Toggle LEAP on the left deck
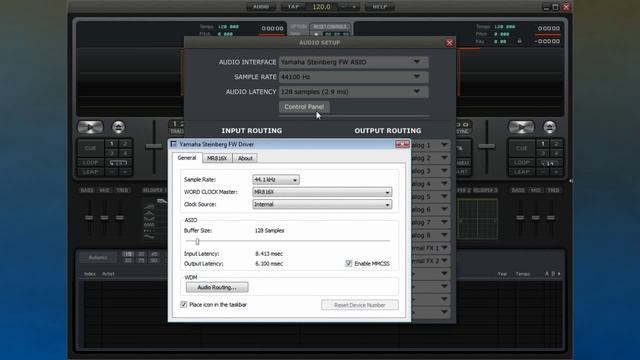The height and width of the screenshot is (360, 640). click(x=91, y=172)
